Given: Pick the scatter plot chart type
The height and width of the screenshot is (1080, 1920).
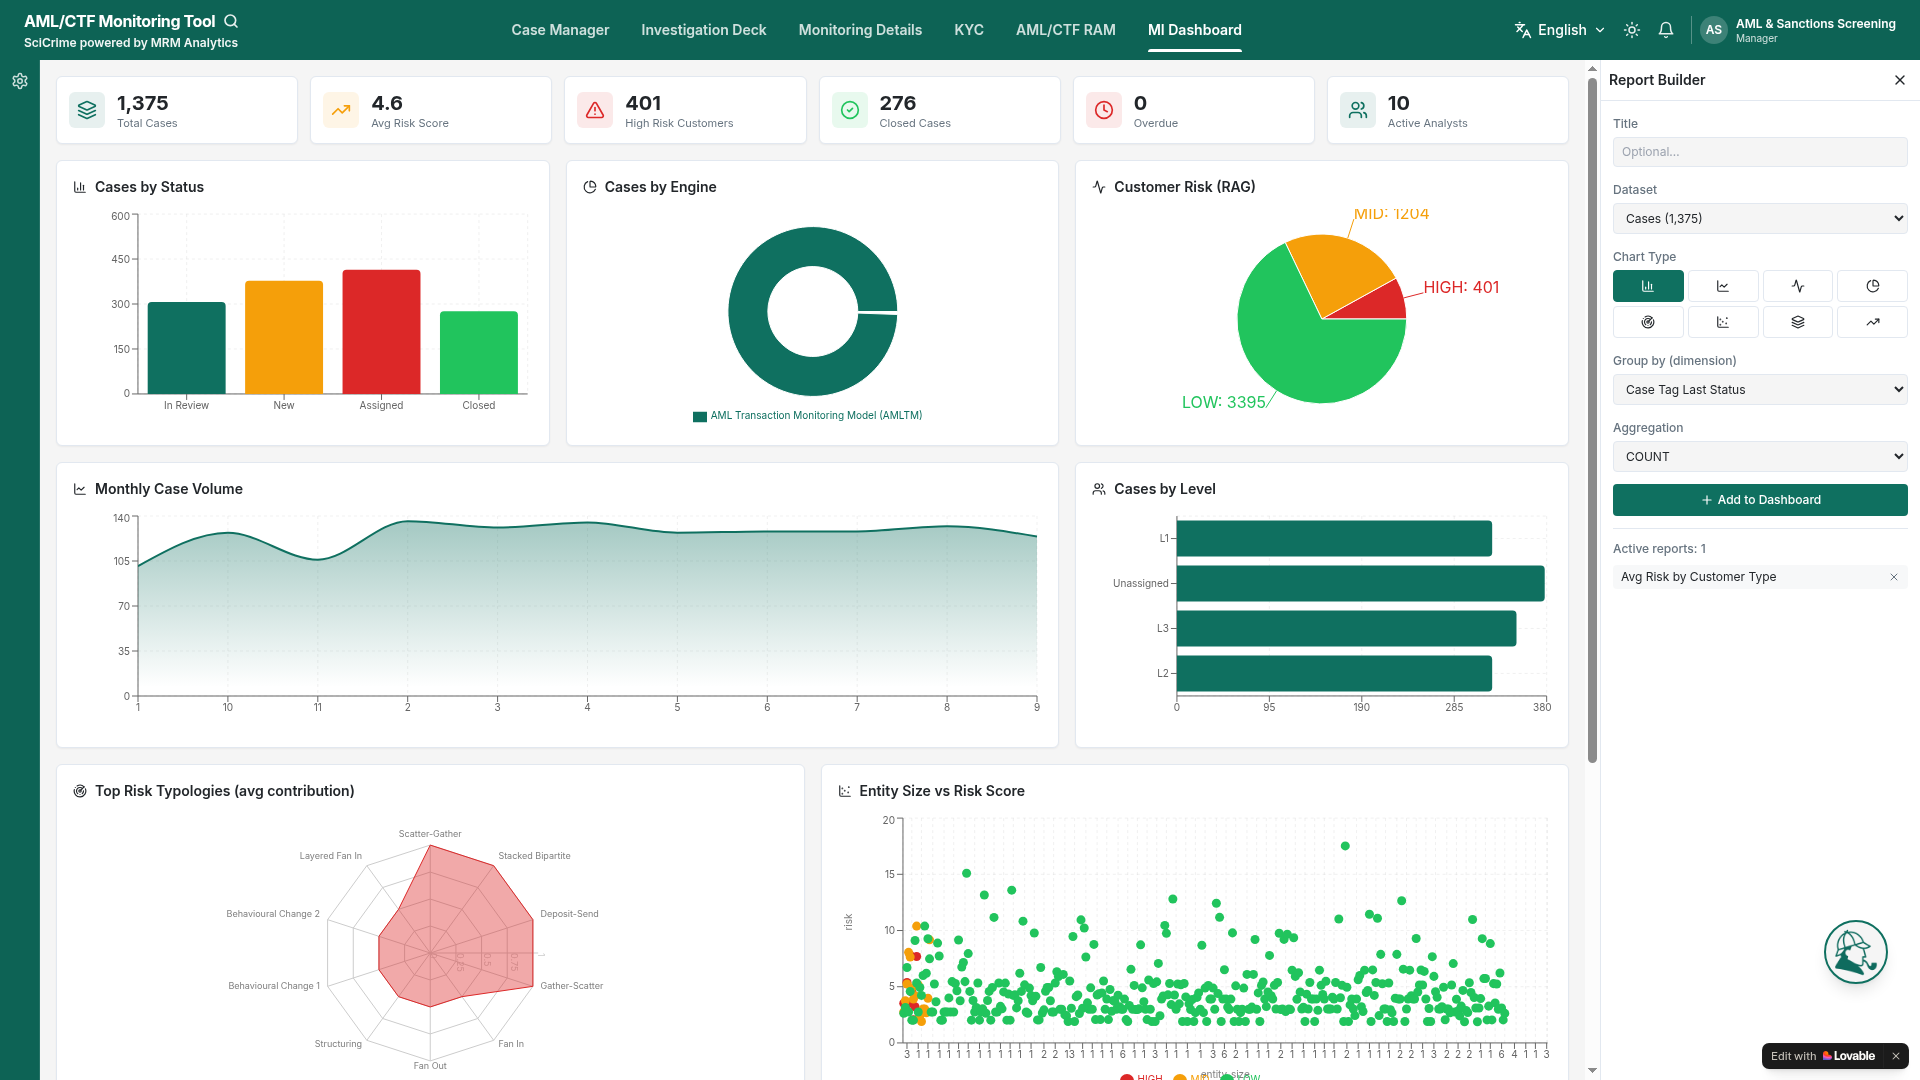Looking at the screenshot, I should click(1723, 322).
